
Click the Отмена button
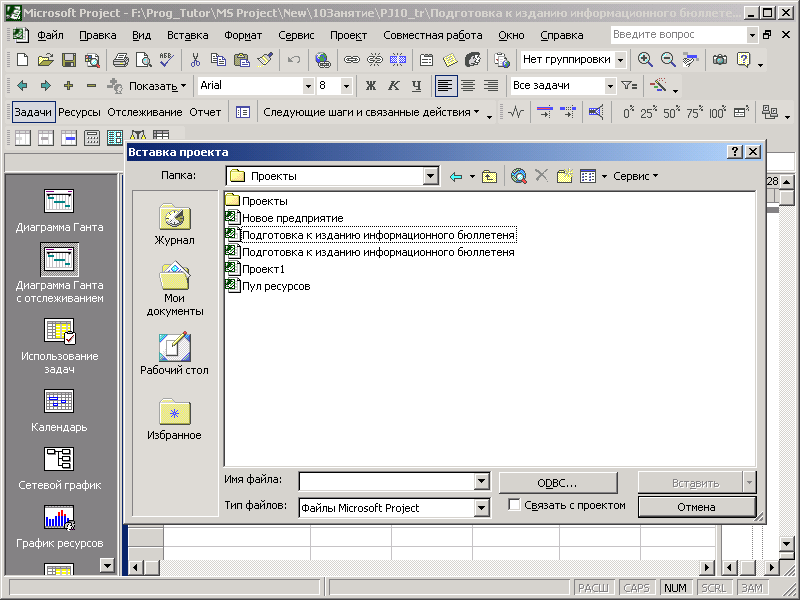click(696, 507)
